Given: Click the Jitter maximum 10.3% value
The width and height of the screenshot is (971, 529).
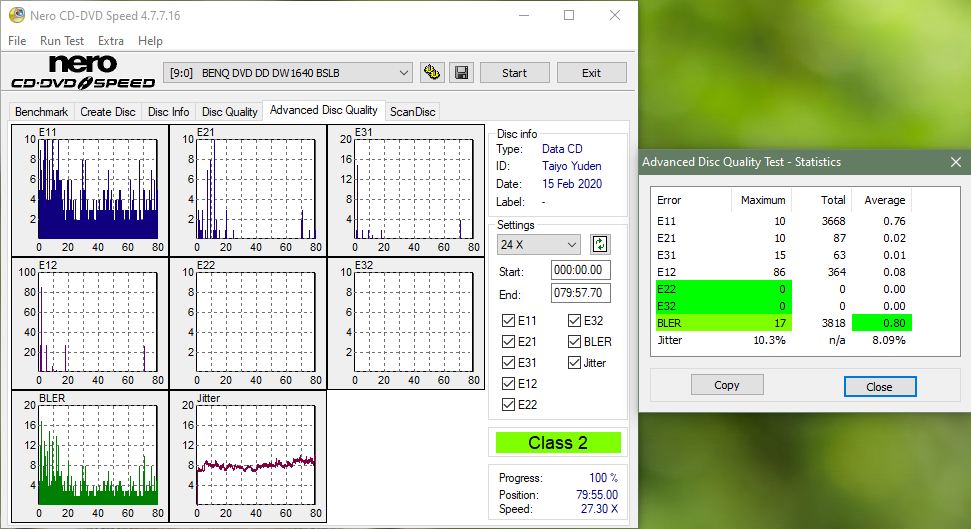Looking at the screenshot, I should click(769, 340).
